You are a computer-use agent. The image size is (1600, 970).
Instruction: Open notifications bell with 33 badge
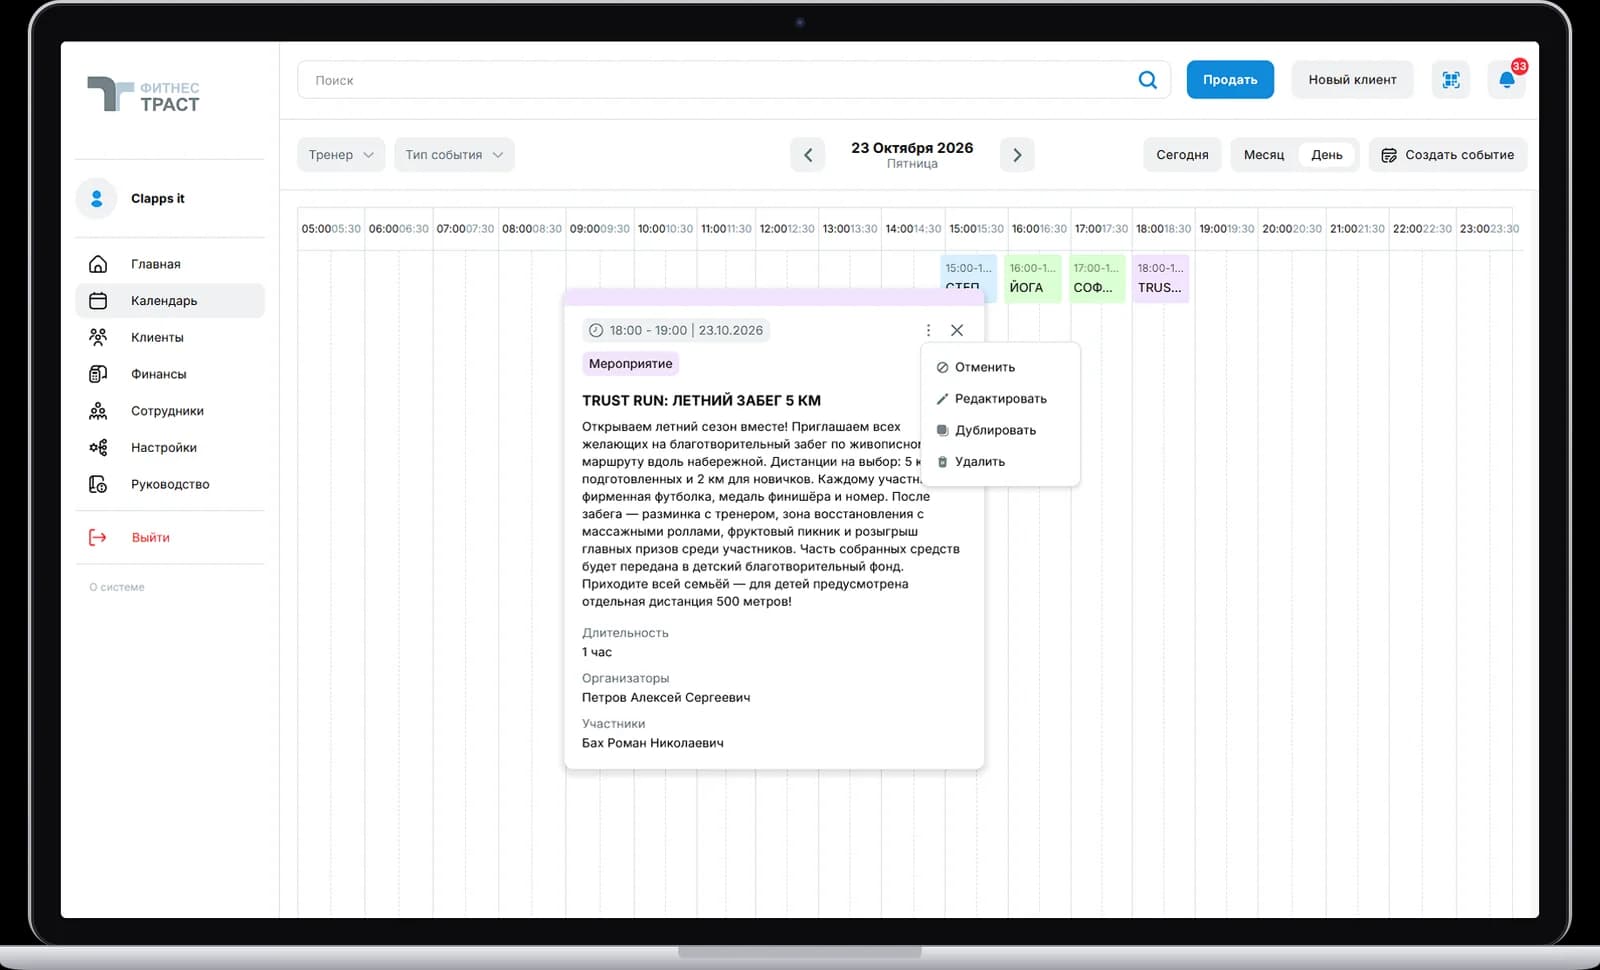pos(1507,80)
